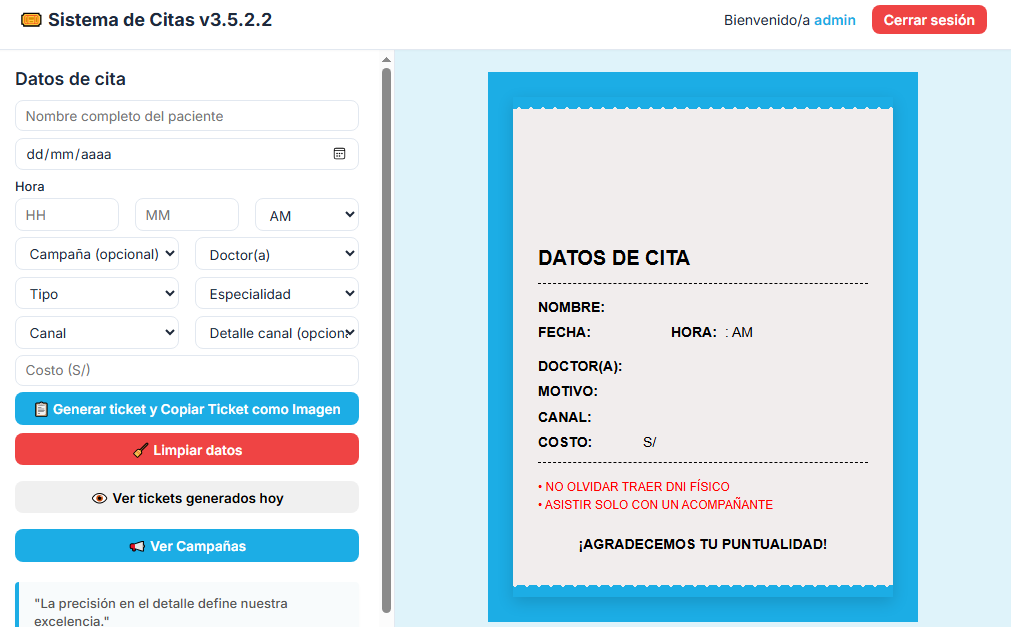Focus the Nombre completo del paciente field
Screen dimensions: 1011x627
click(187, 116)
